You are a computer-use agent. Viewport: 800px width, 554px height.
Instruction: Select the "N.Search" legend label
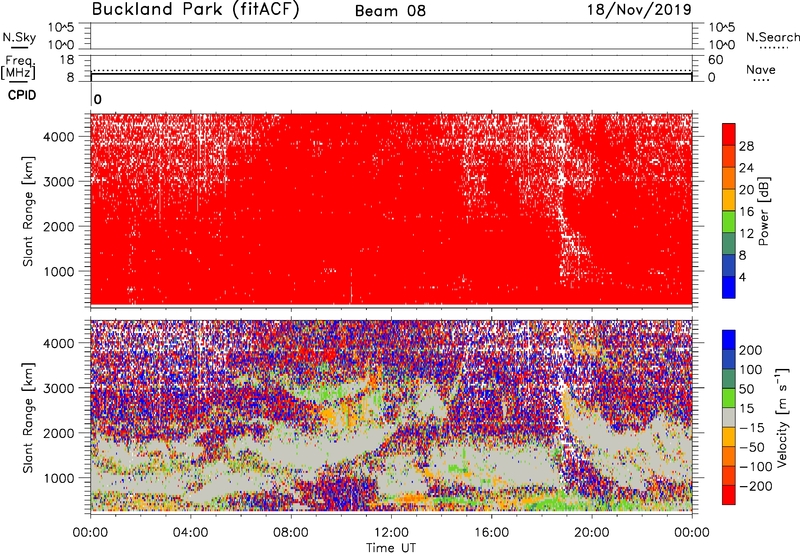pyautogui.click(x=772, y=37)
